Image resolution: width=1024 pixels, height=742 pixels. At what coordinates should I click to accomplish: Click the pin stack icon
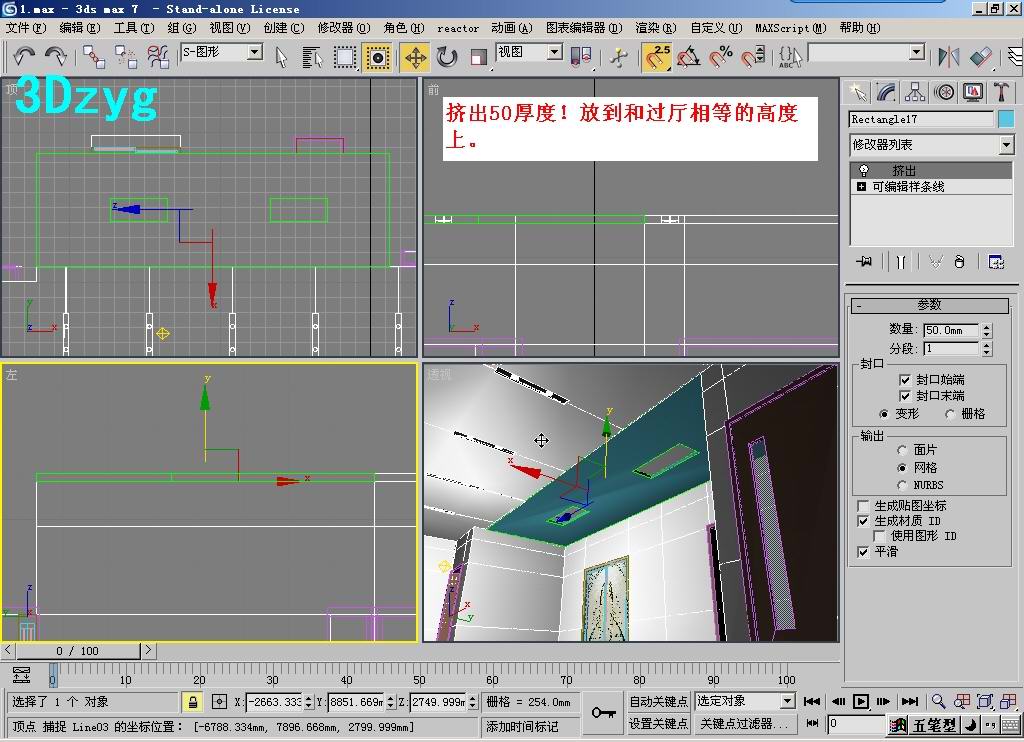(865, 262)
